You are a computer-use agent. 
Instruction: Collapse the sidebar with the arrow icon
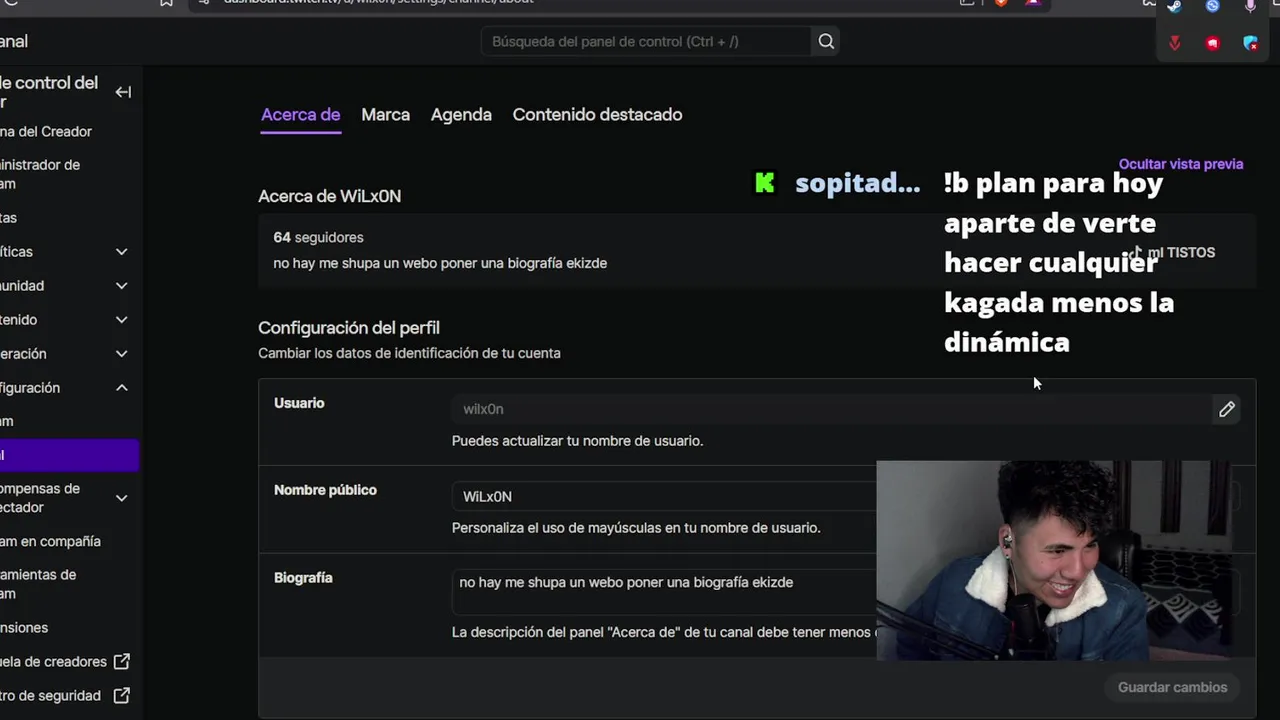(123, 92)
